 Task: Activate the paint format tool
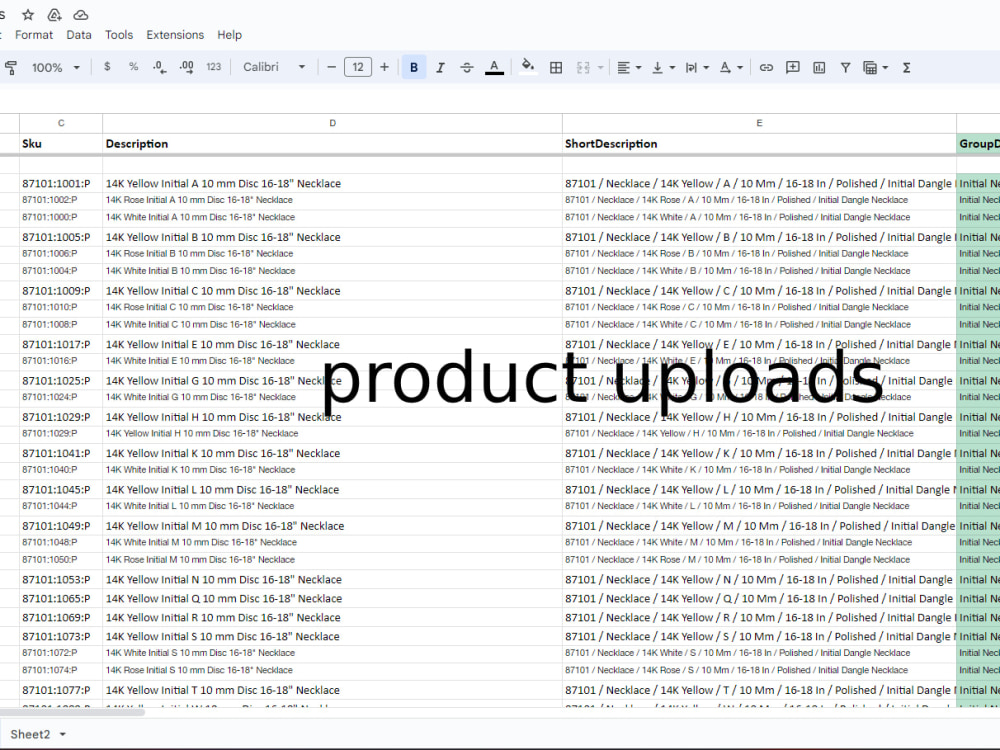(11, 68)
